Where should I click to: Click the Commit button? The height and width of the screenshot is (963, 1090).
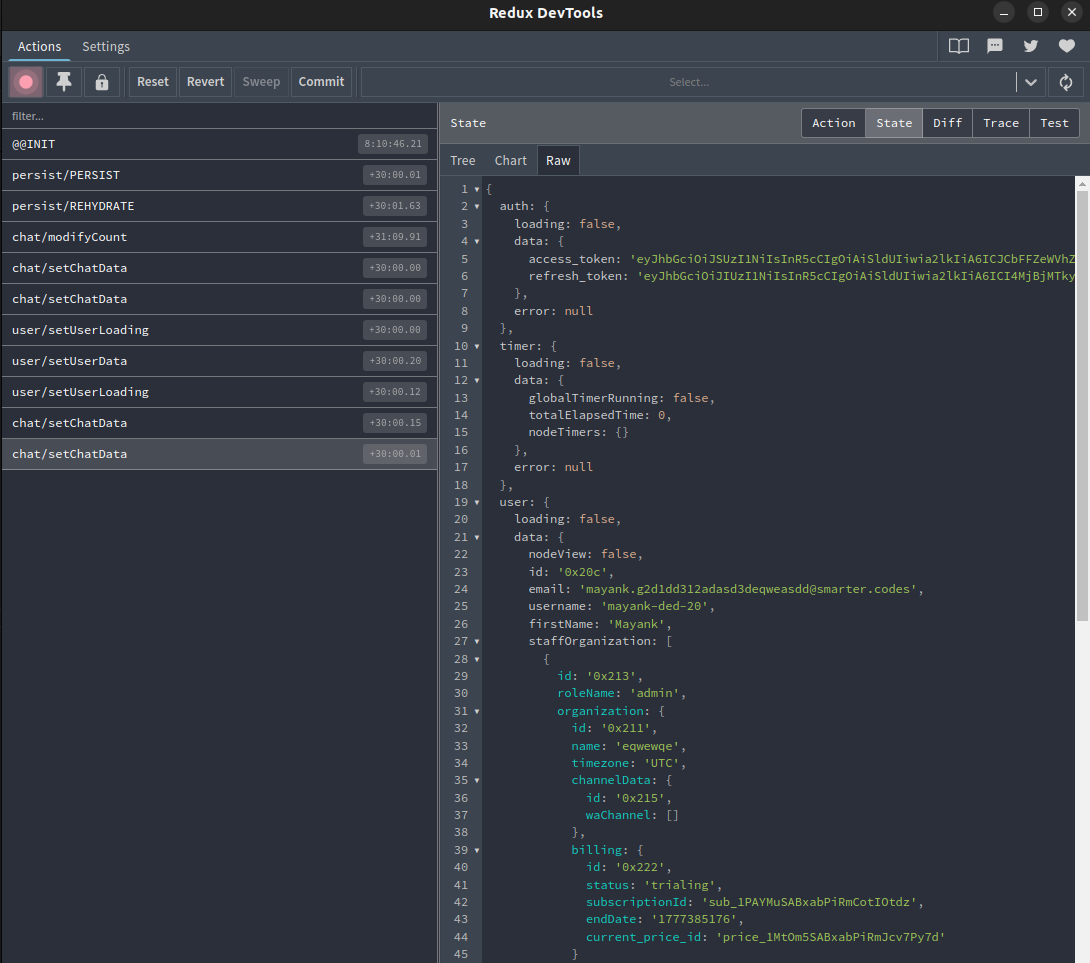[321, 82]
